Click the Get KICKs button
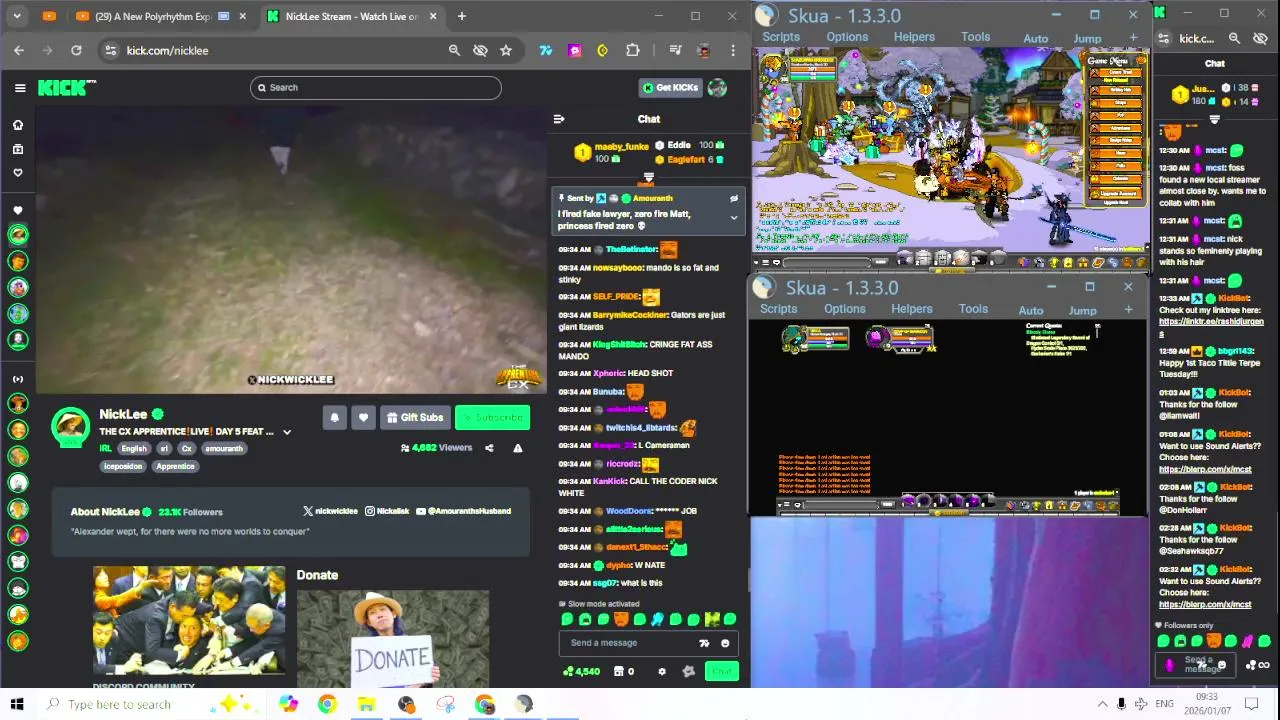Image resolution: width=1280 pixels, height=720 pixels. click(x=671, y=88)
